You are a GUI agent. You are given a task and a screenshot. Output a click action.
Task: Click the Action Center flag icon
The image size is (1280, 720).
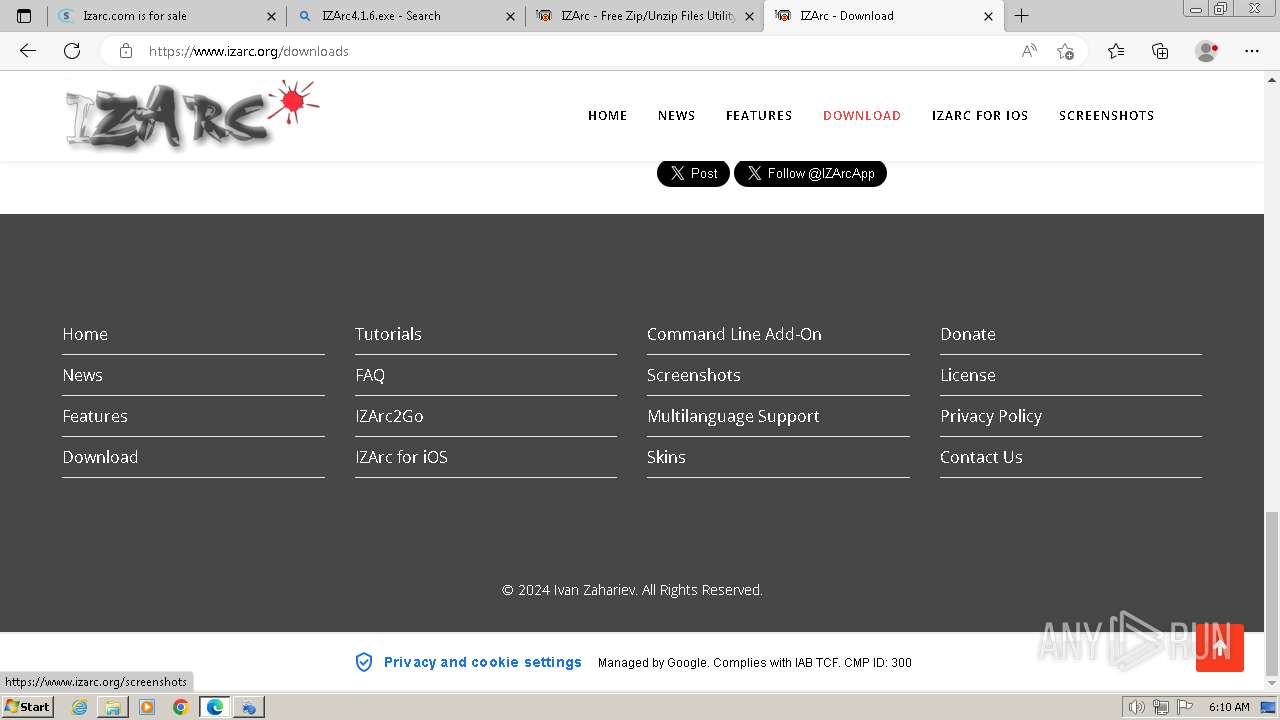[x=1183, y=707]
